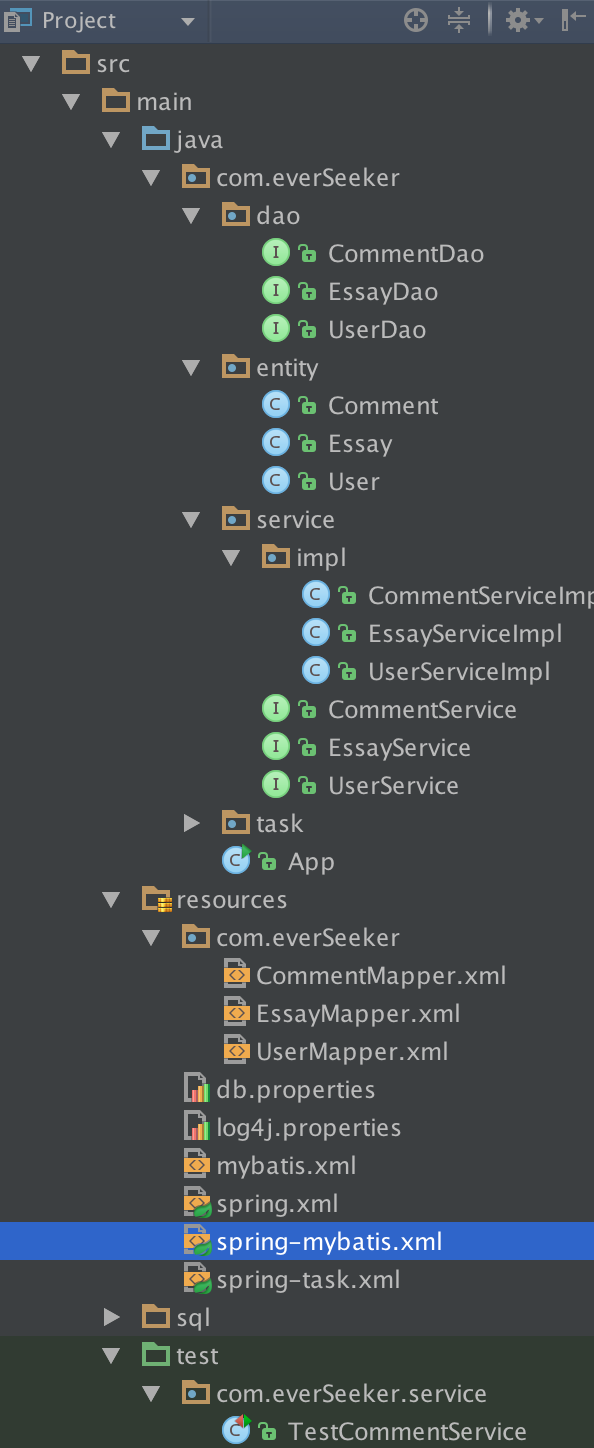594x1448 pixels.
Task: Collapse the main folder
Action: 71,102
